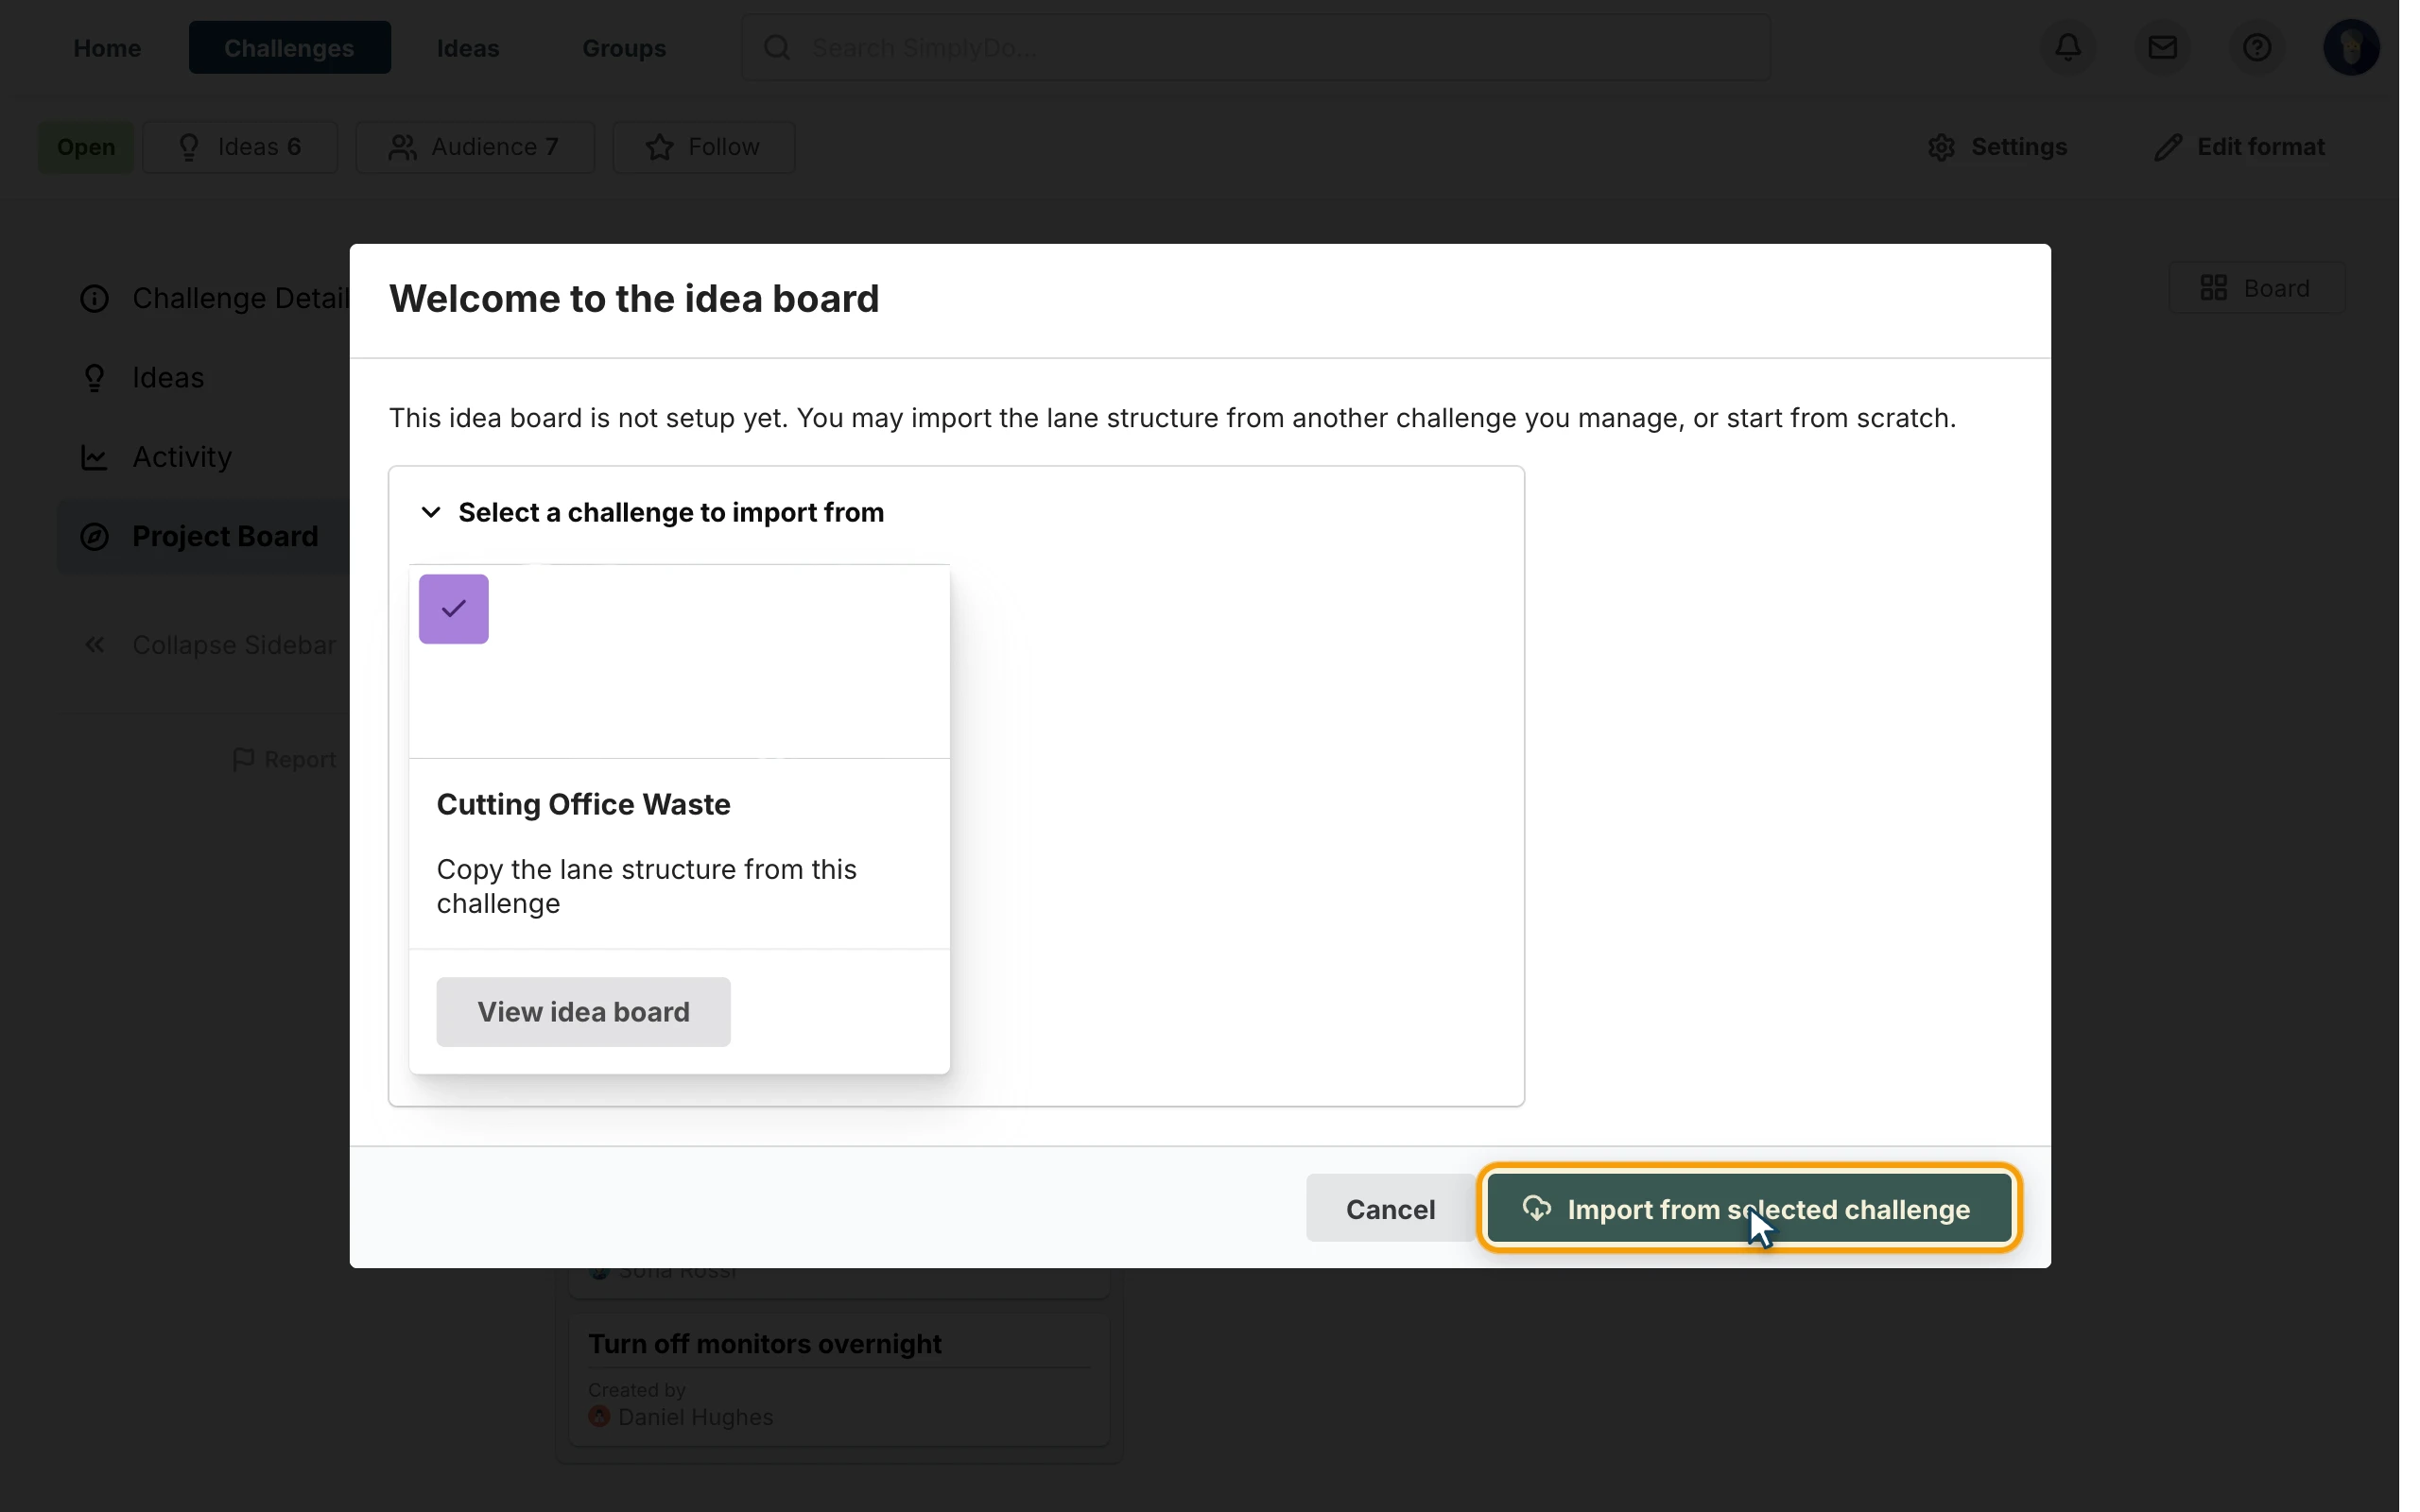The image size is (2420, 1512).
Task: Click the Board grid view icon
Action: click(2213, 288)
